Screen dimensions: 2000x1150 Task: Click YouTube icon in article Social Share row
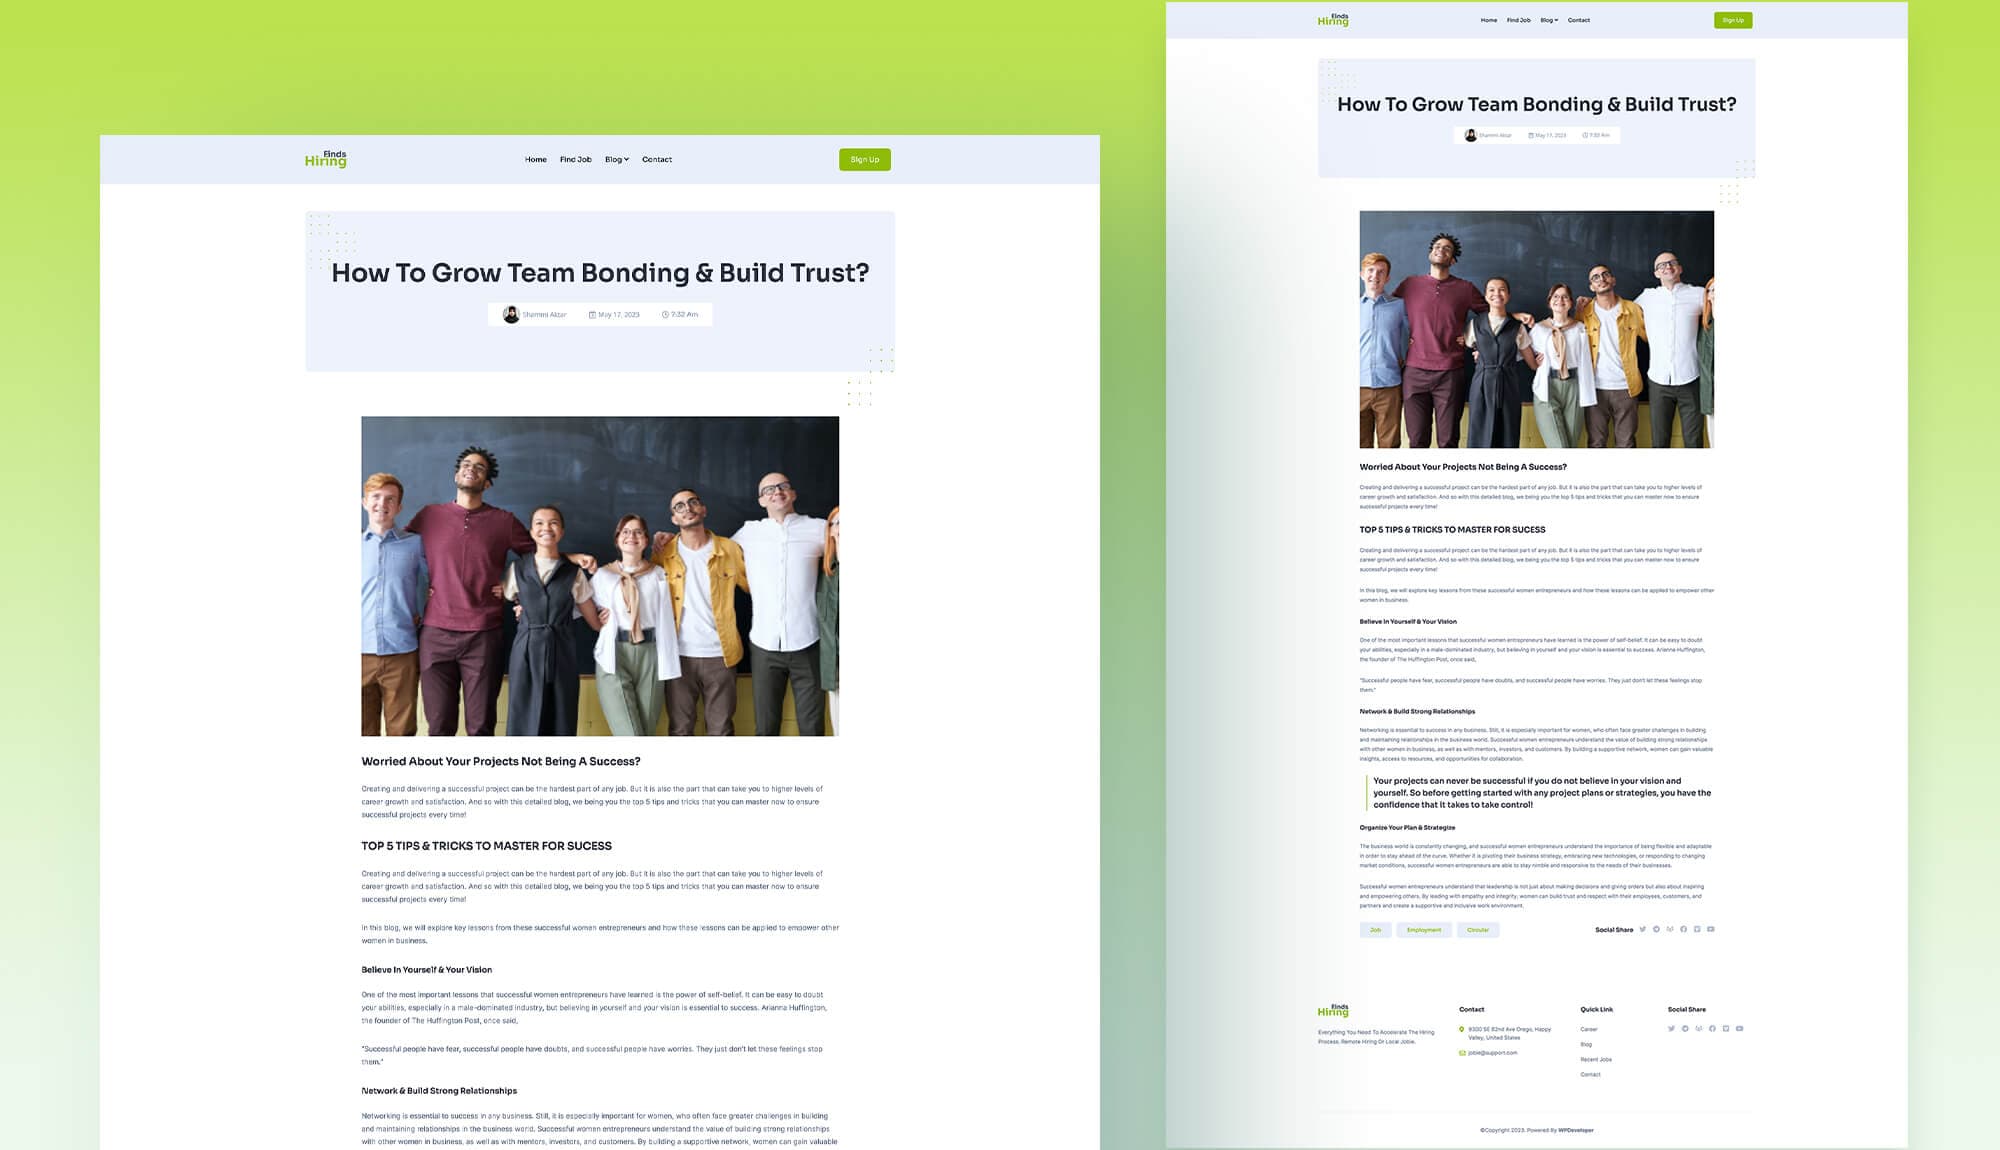coord(1710,929)
